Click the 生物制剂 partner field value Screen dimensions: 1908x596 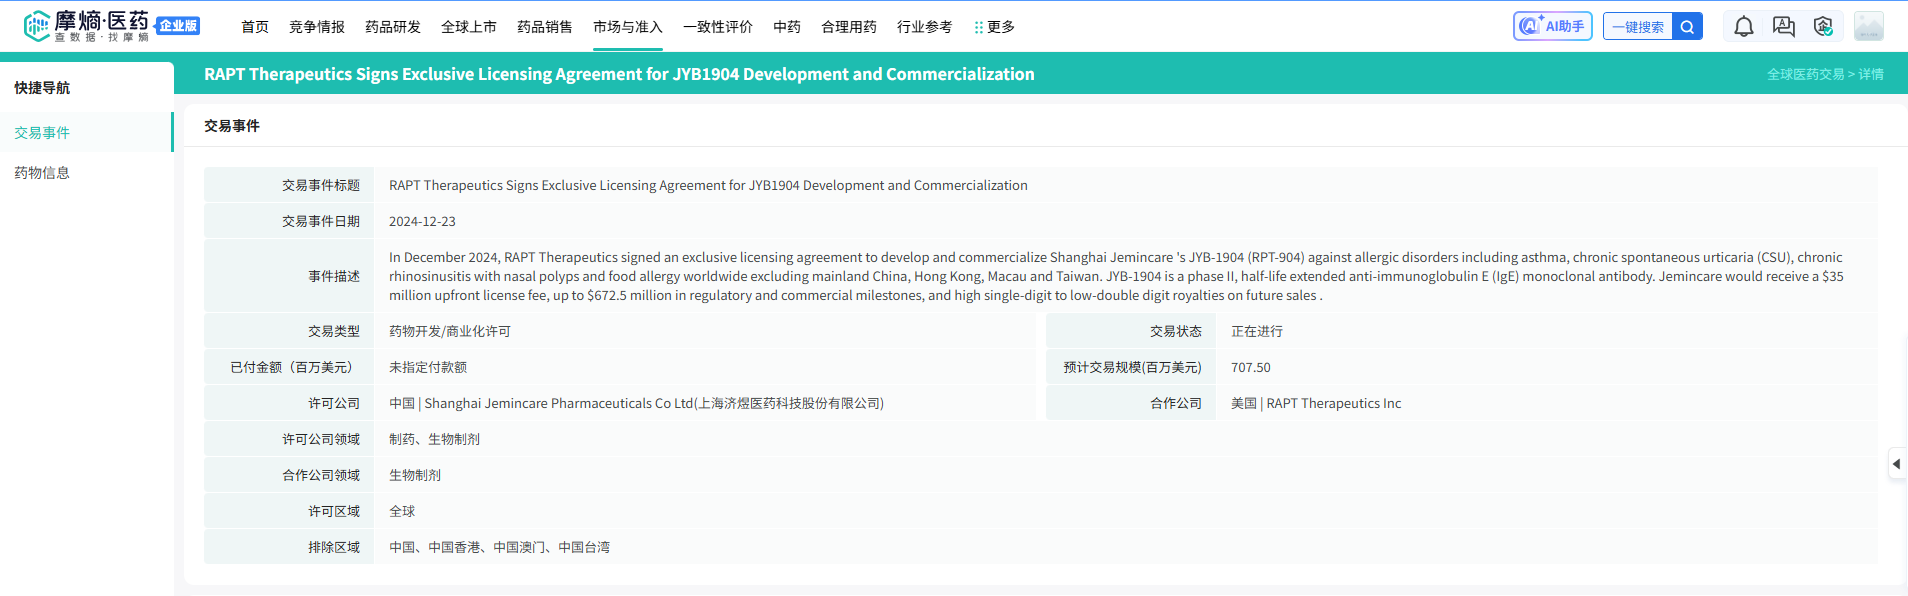(415, 475)
